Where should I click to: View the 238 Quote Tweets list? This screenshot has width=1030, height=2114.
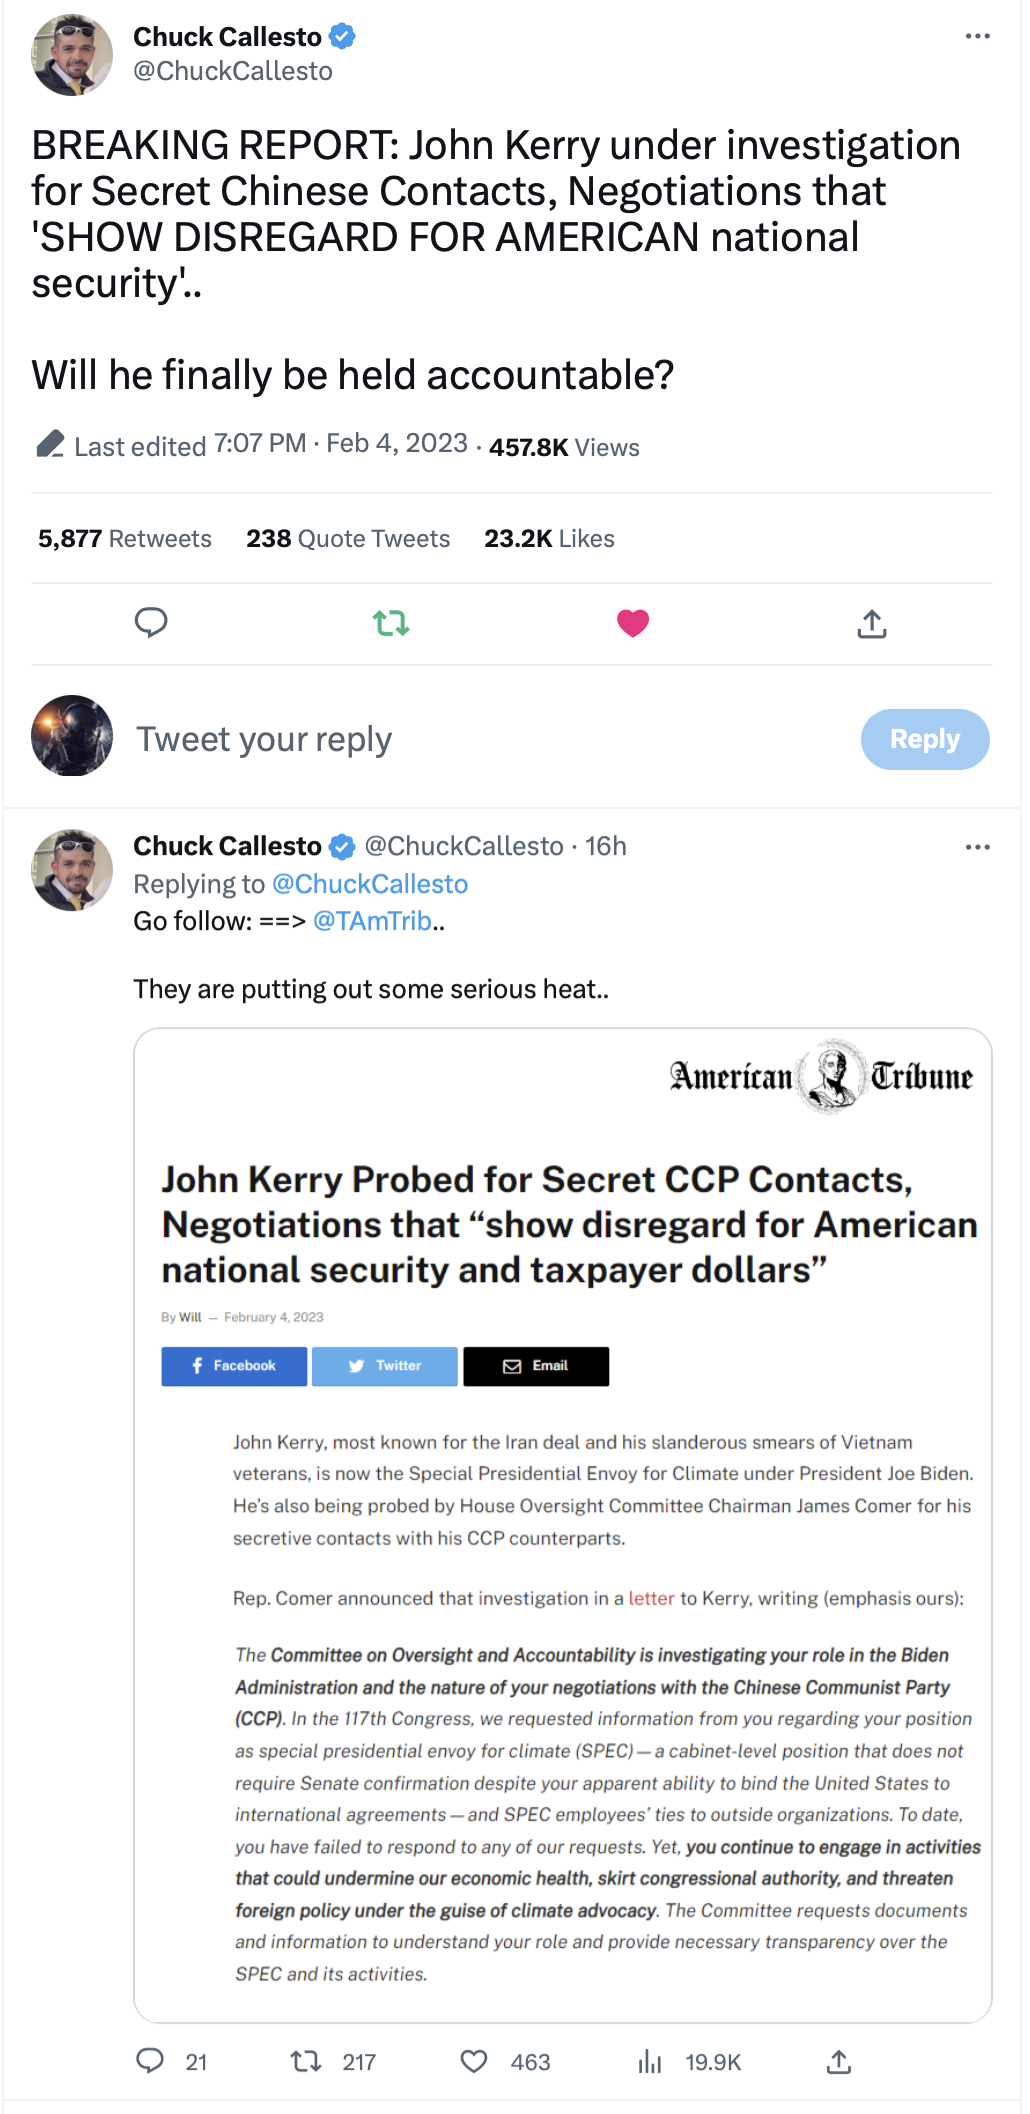(x=348, y=539)
